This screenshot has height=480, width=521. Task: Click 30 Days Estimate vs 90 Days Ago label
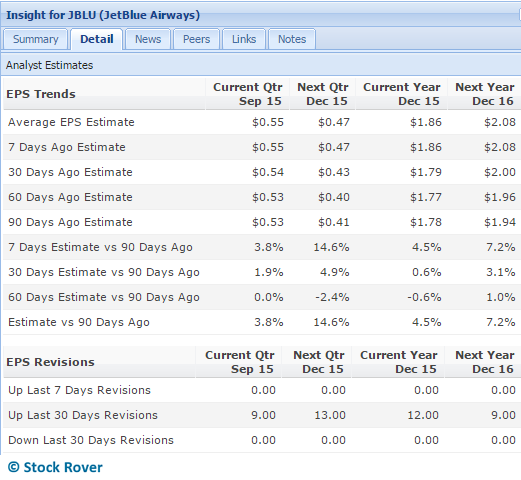[x=104, y=272]
